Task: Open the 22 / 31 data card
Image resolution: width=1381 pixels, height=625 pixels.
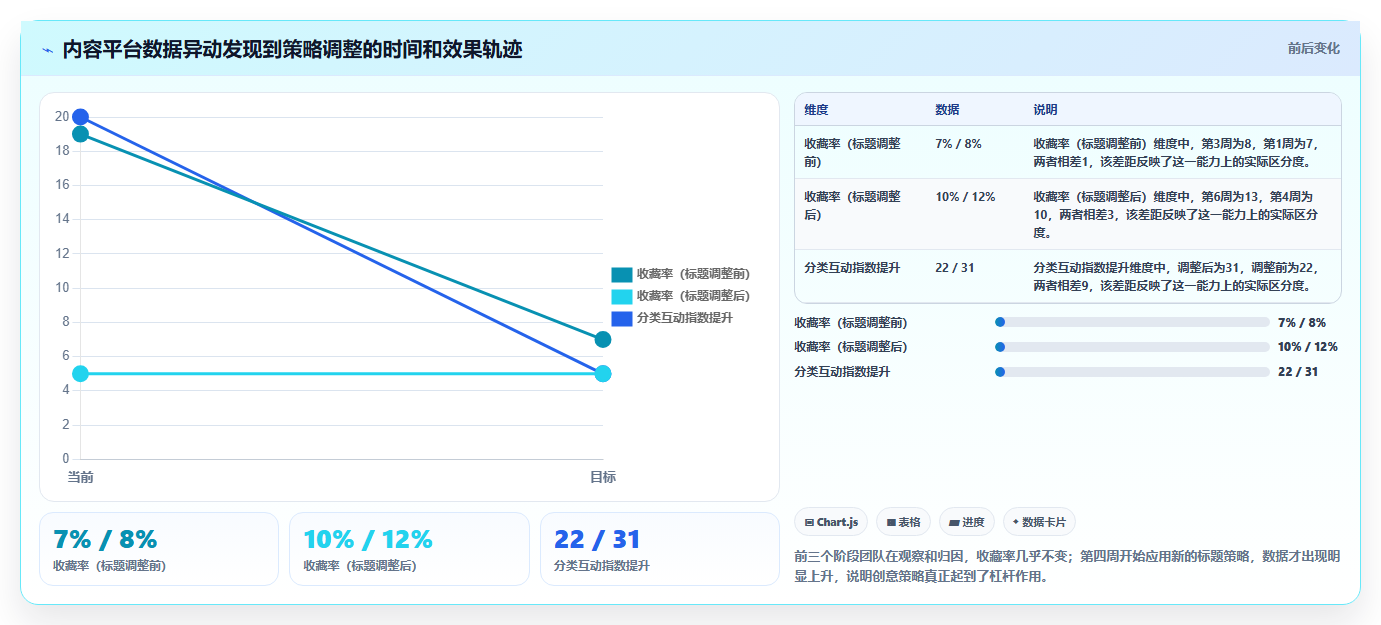Action: click(x=659, y=549)
